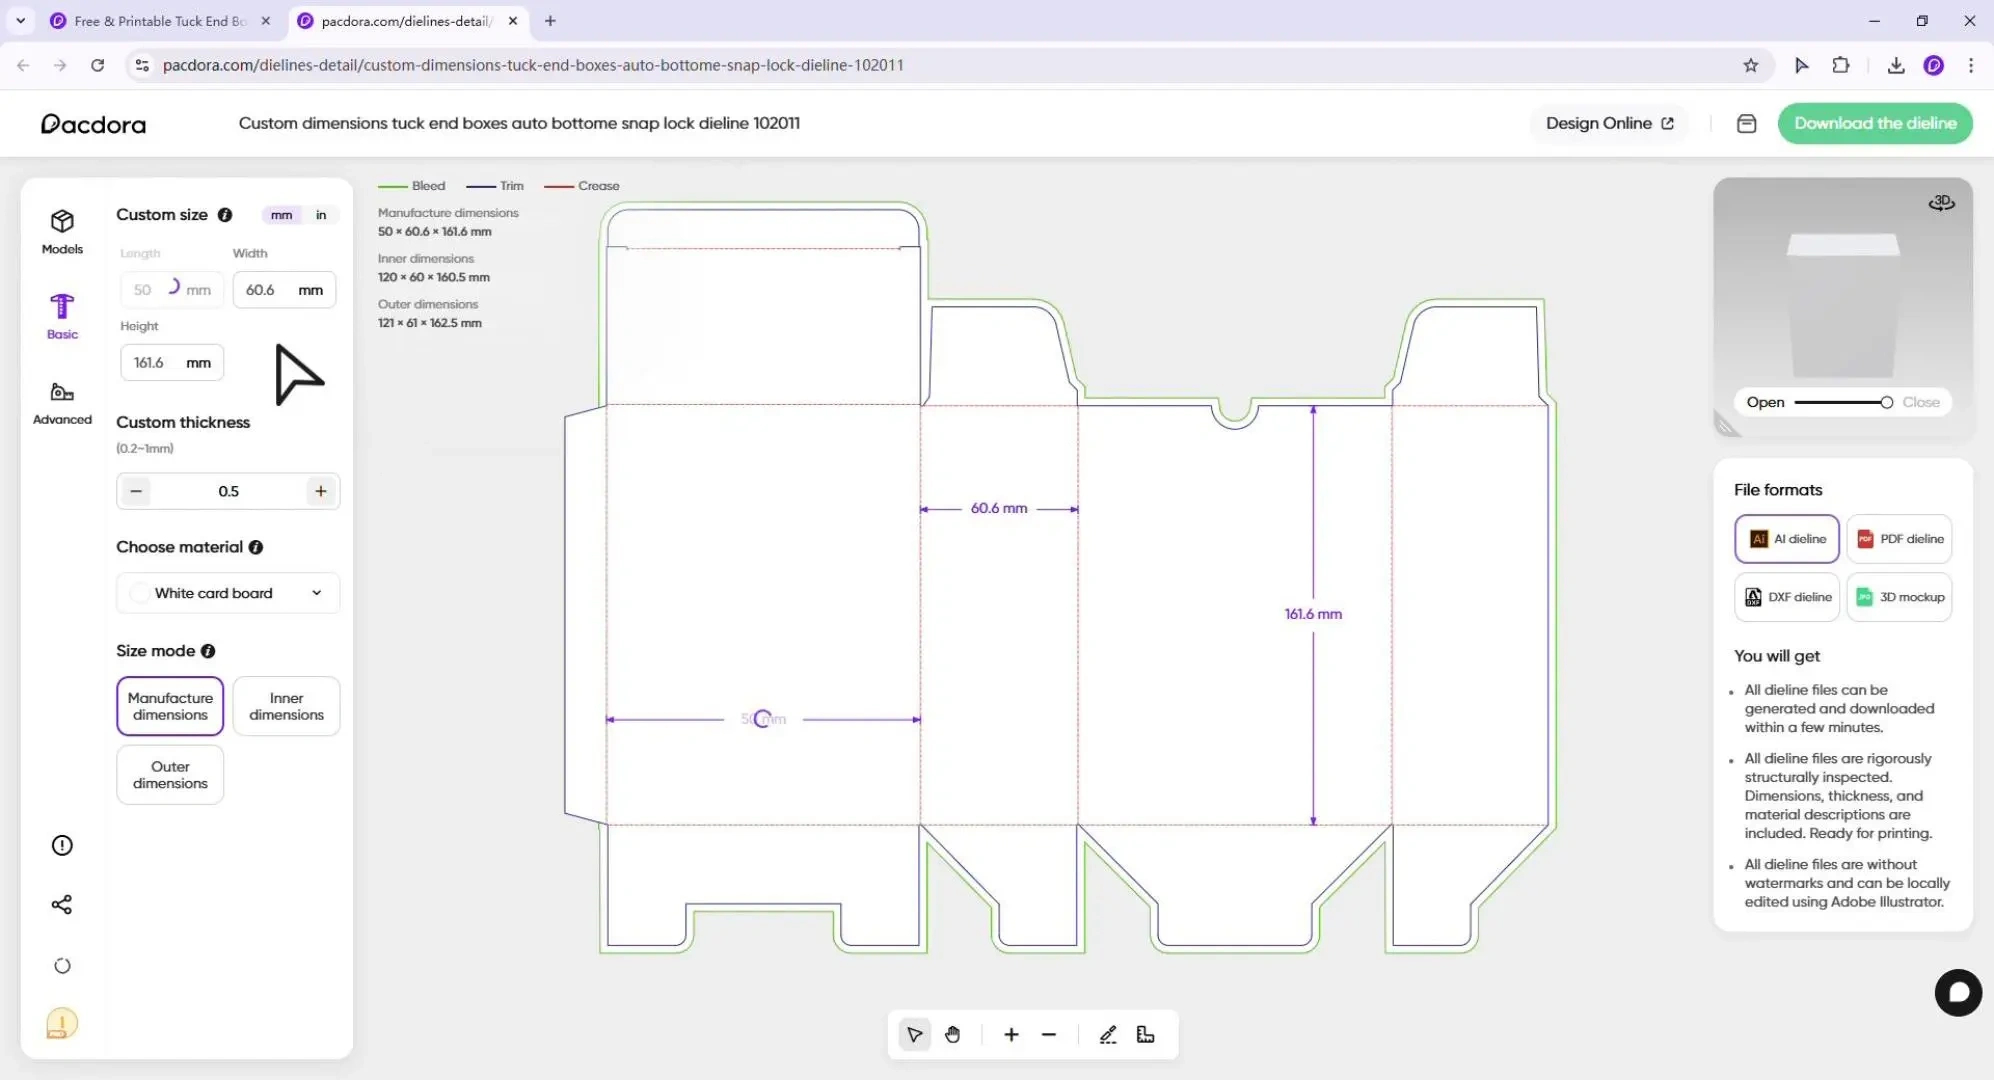Select Inner dimensions size mode
The image size is (1994, 1080).
pos(286,706)
